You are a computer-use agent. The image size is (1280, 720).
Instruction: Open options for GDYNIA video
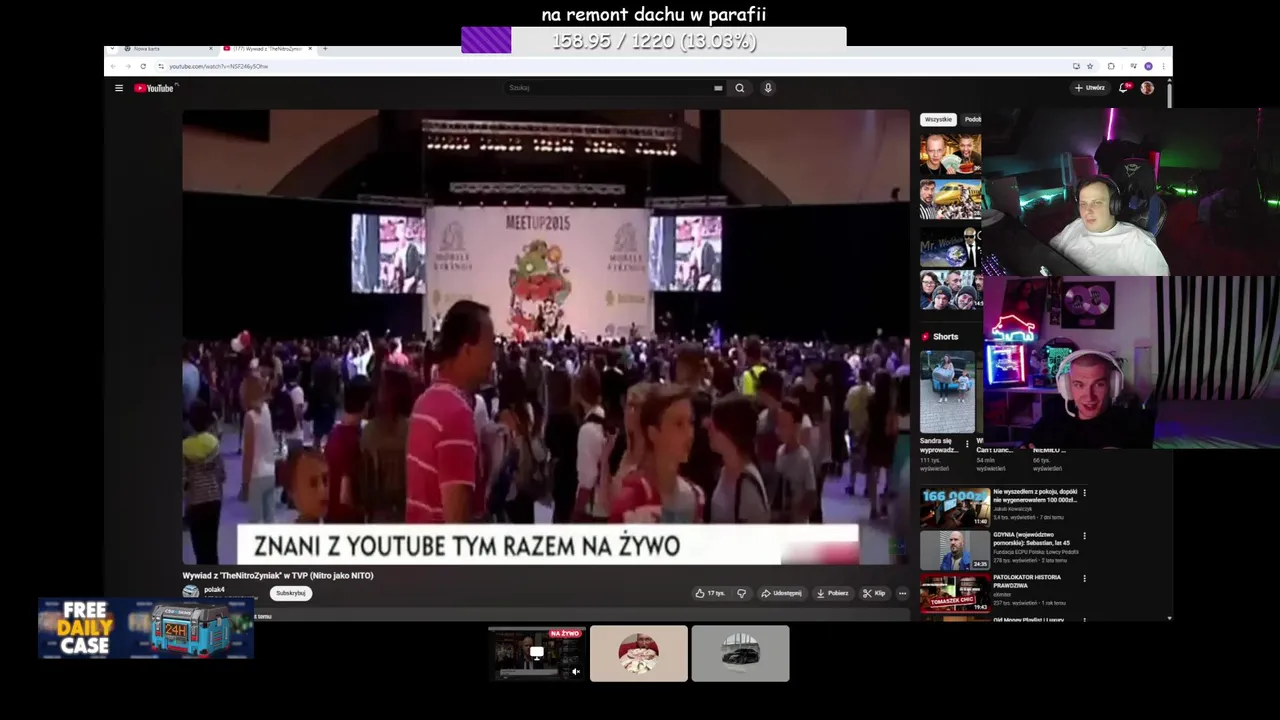click(x=1084, y=536)
